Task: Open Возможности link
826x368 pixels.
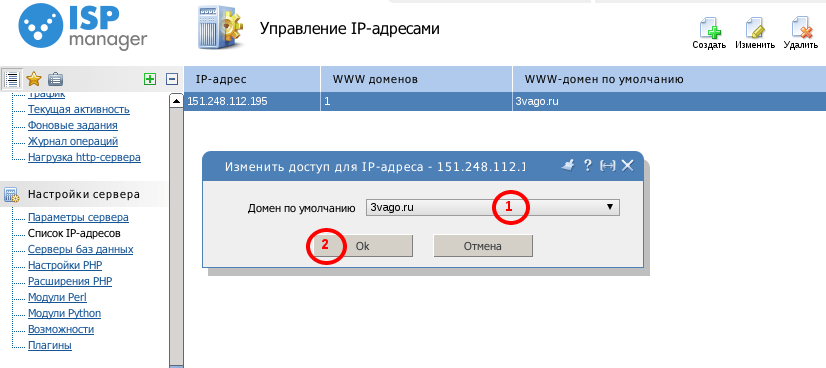Action: pyautogui.click(x=61, y=330)
